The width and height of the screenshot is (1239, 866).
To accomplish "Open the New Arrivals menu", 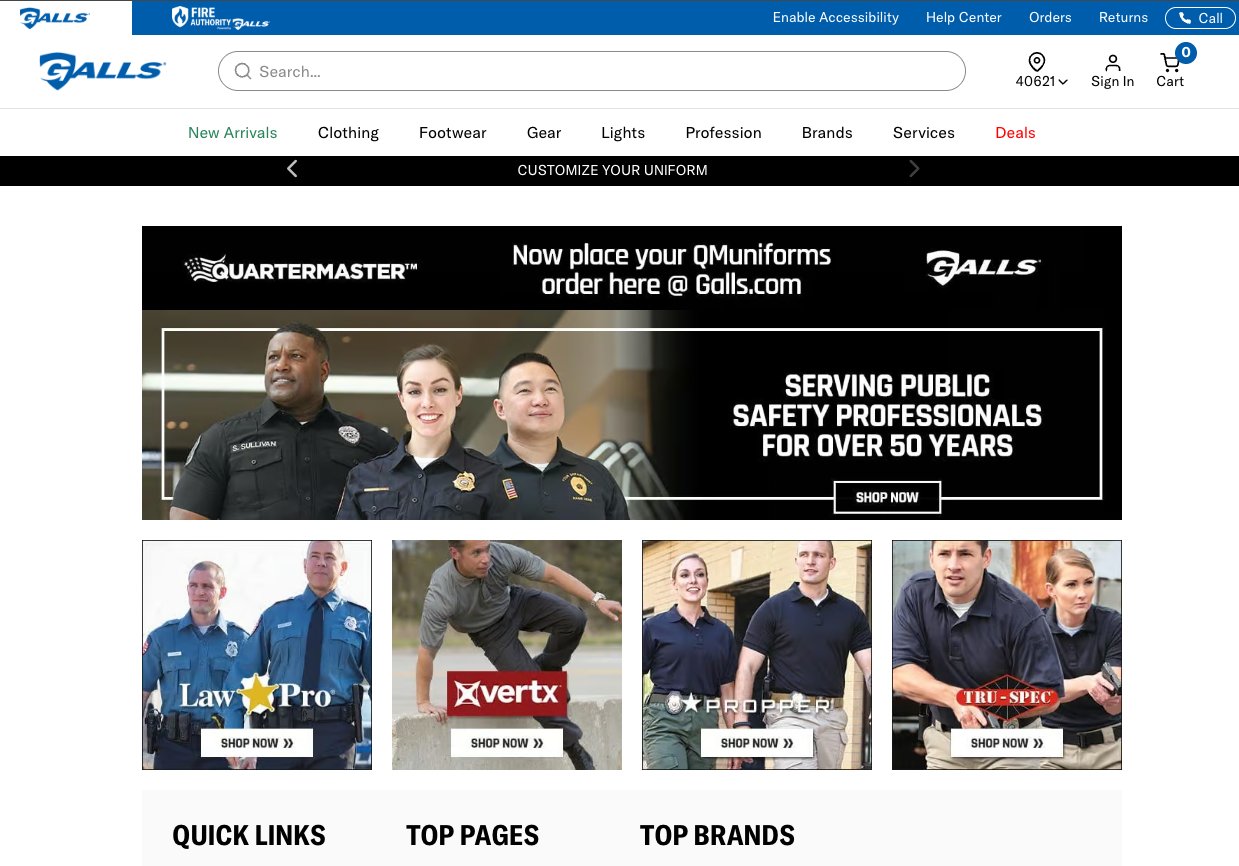I will tap(233, 133).
